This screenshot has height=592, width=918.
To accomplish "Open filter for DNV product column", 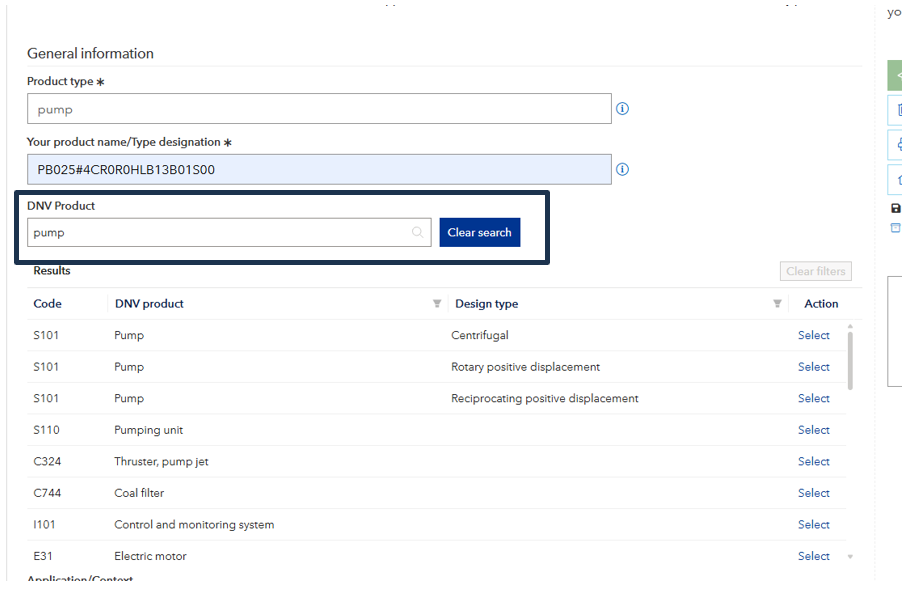I will (x=437, y=304).
